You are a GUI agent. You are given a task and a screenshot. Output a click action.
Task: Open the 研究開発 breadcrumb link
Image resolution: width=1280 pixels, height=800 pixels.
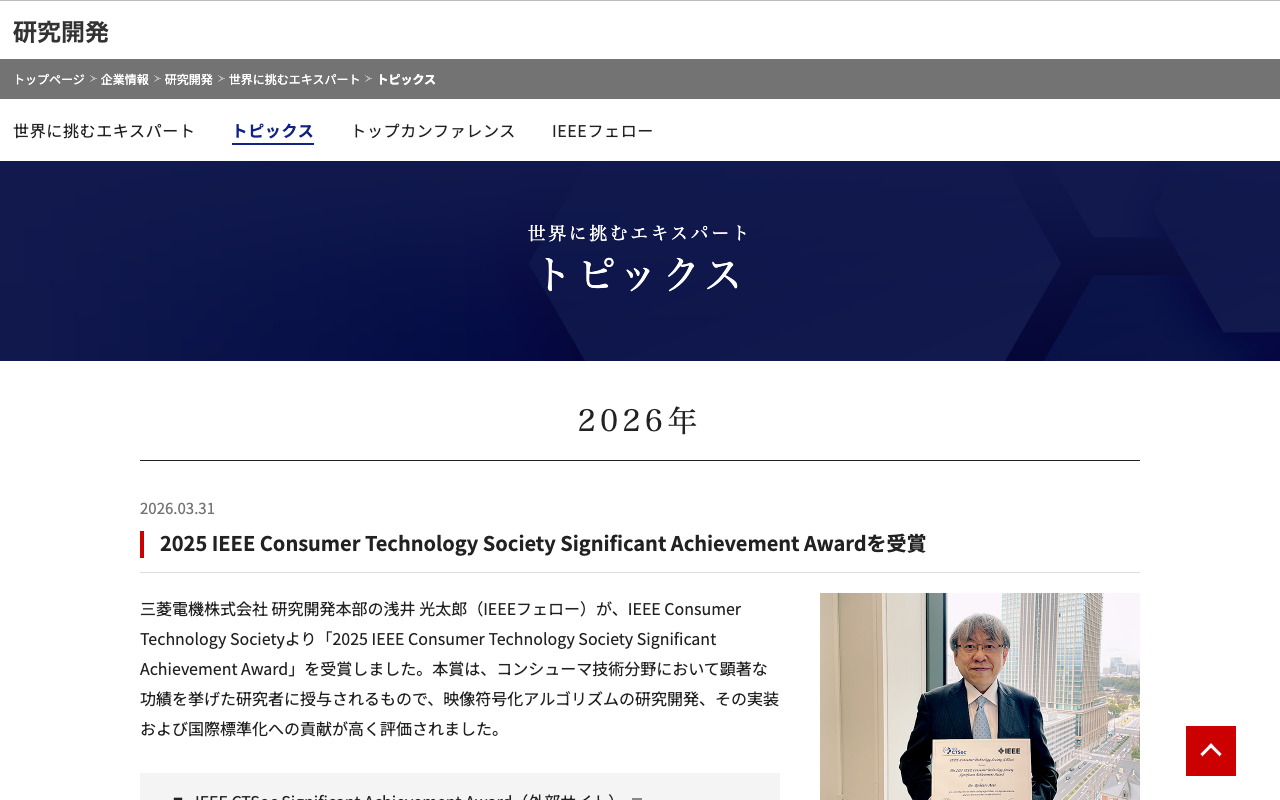189,79
